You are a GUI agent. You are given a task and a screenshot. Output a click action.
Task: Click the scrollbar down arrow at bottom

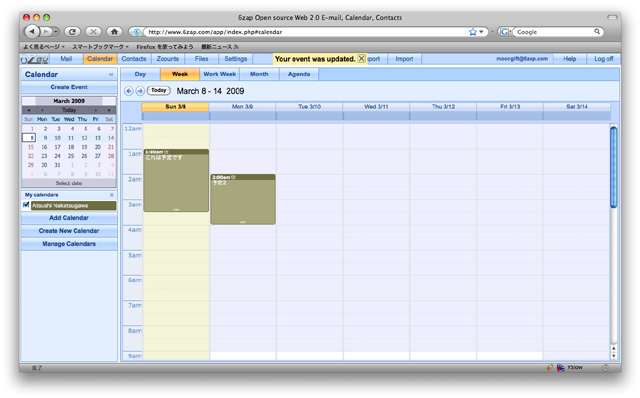coord(613,356)
